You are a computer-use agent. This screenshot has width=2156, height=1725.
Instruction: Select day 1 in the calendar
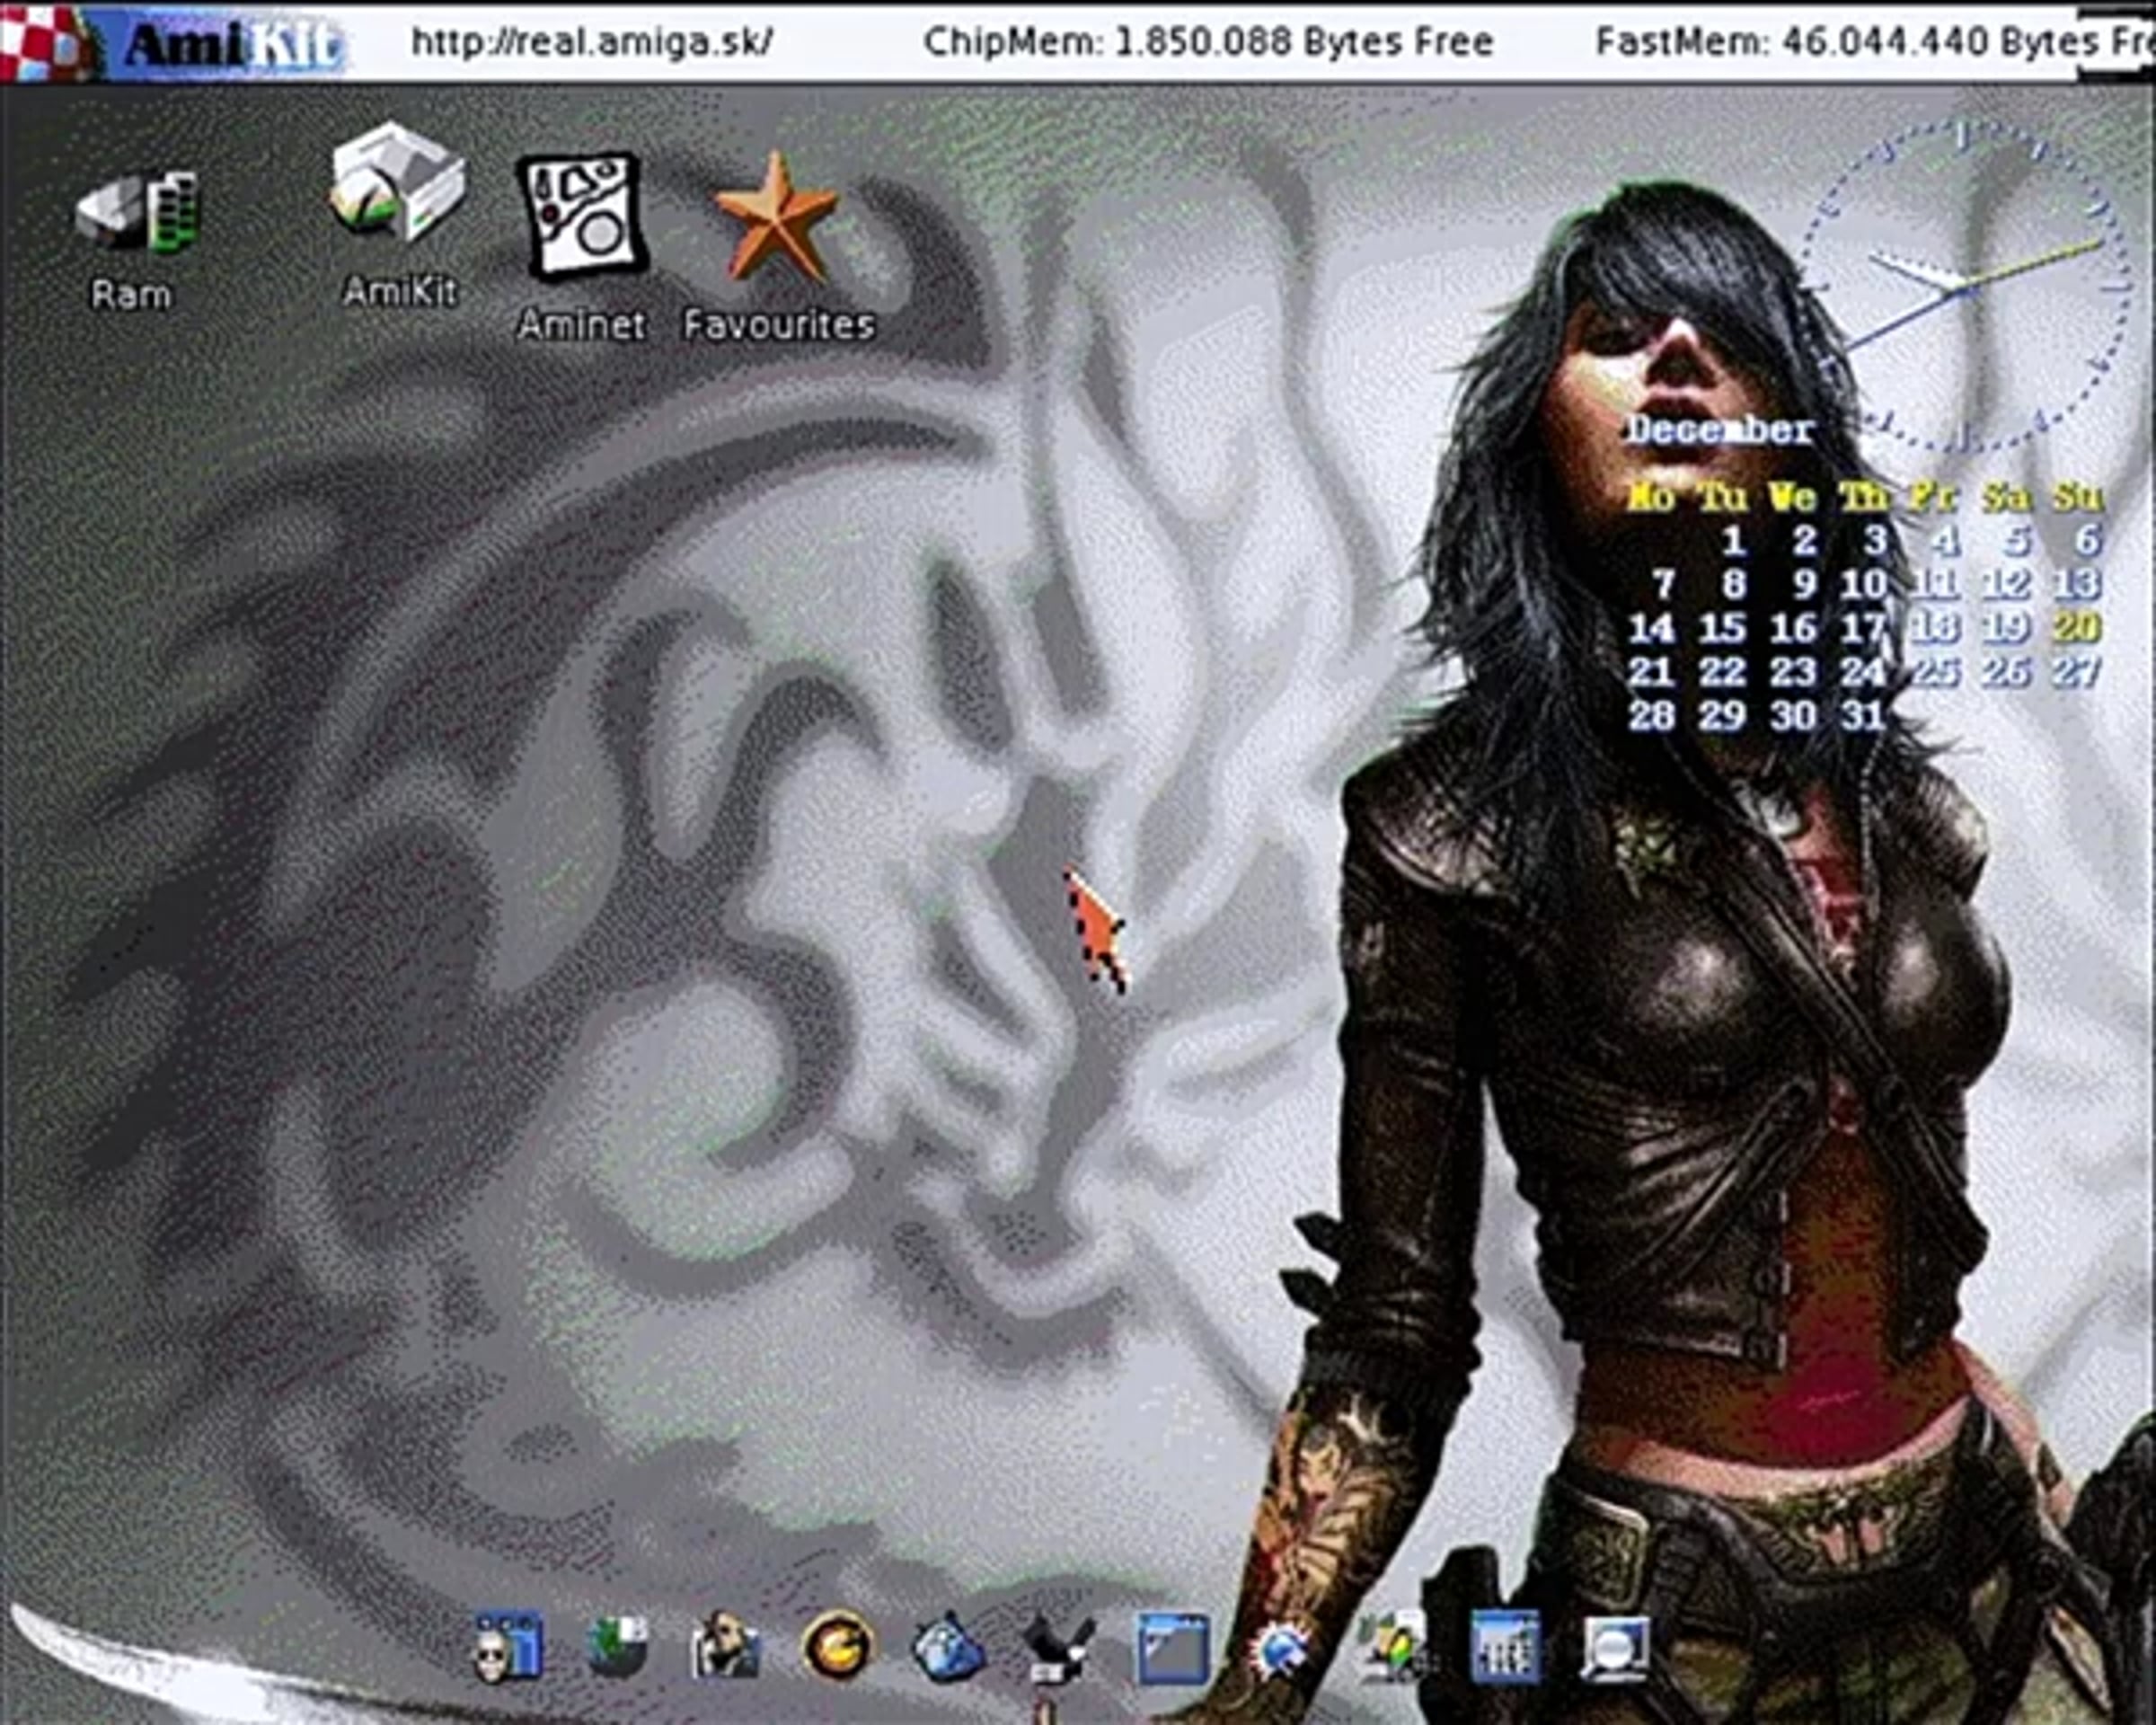coord(1733,540)
